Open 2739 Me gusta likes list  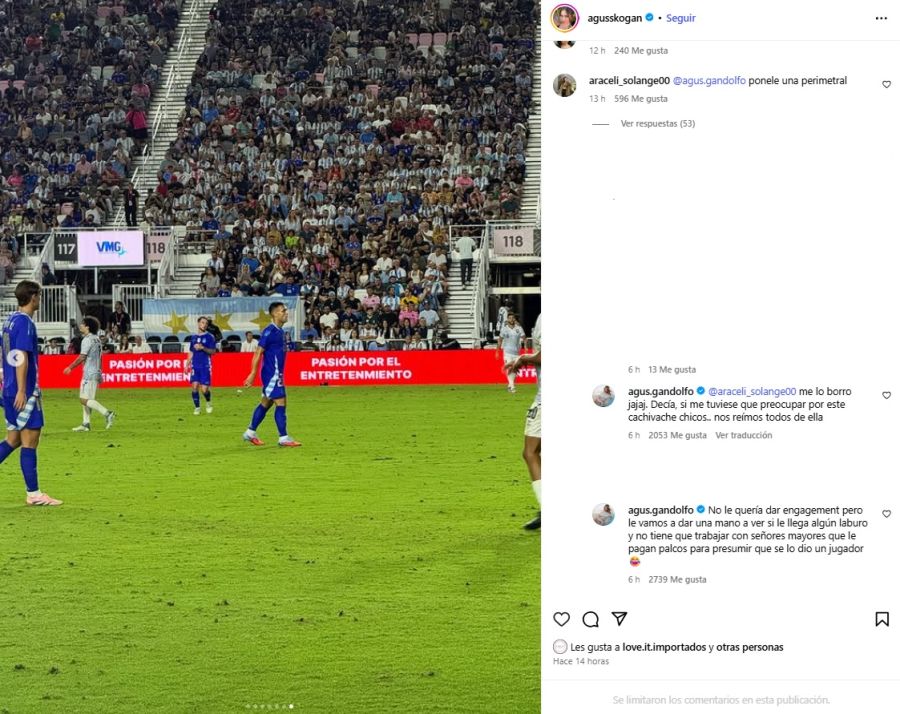pyautogui.click(x=677, y=580)
